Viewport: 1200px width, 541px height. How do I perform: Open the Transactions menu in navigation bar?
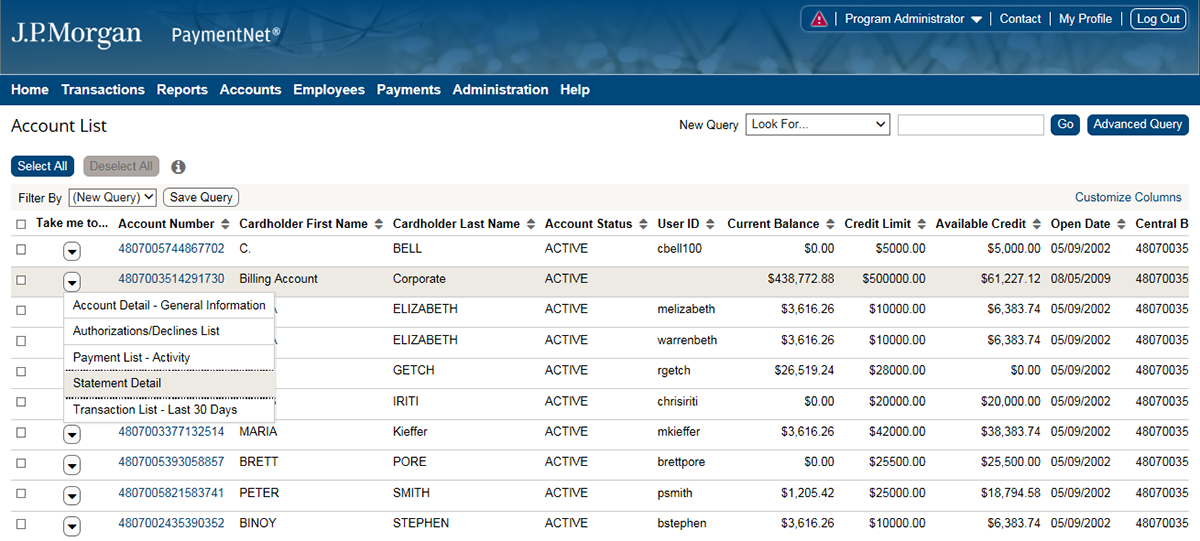point(103,90)
